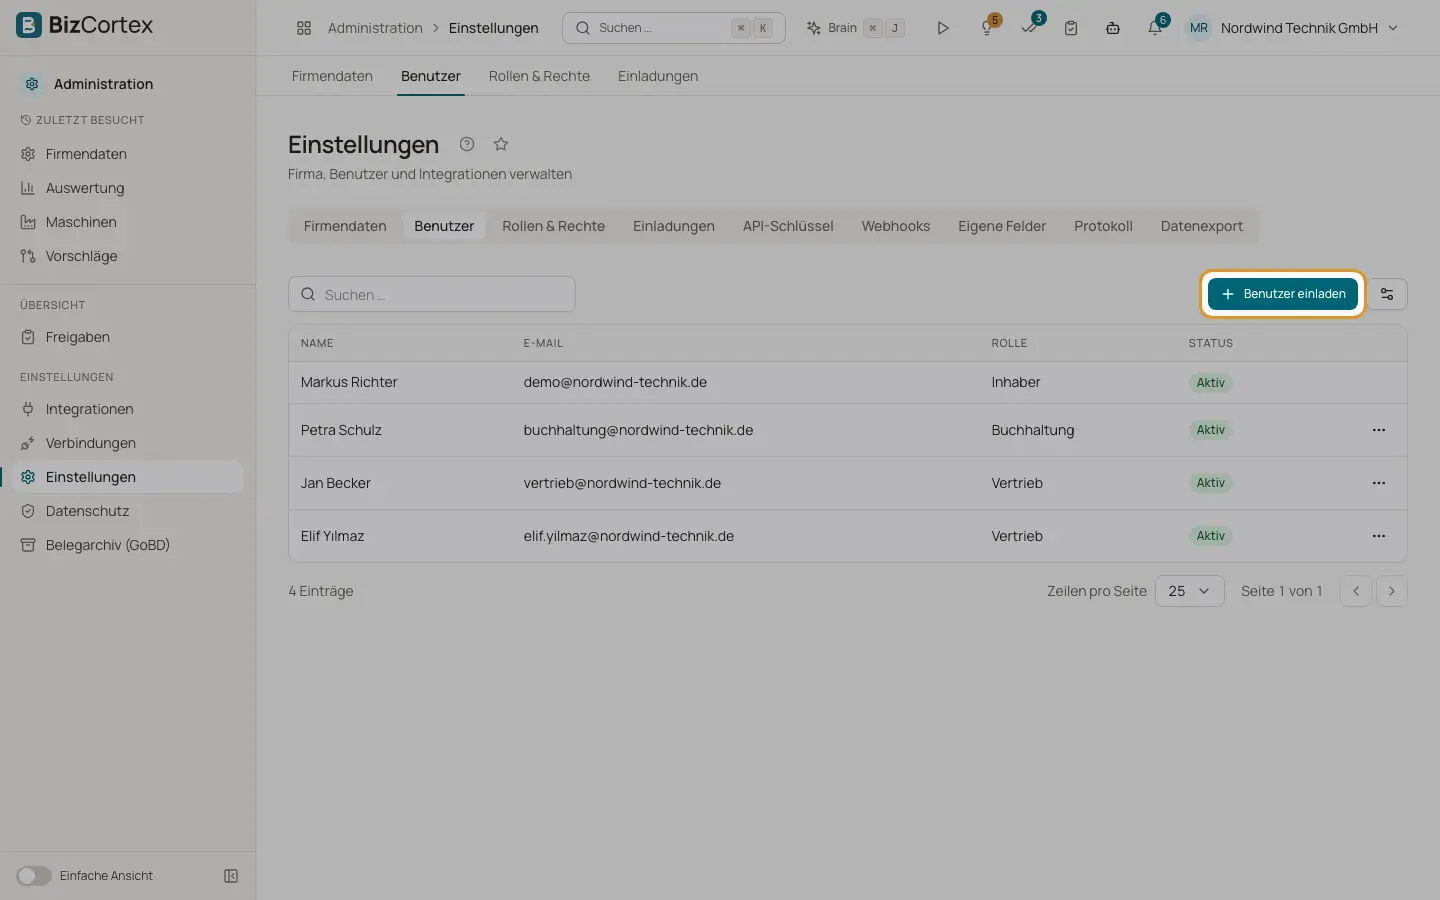
Task: Open the help question mark icon
Action: [x=467, y=144]
